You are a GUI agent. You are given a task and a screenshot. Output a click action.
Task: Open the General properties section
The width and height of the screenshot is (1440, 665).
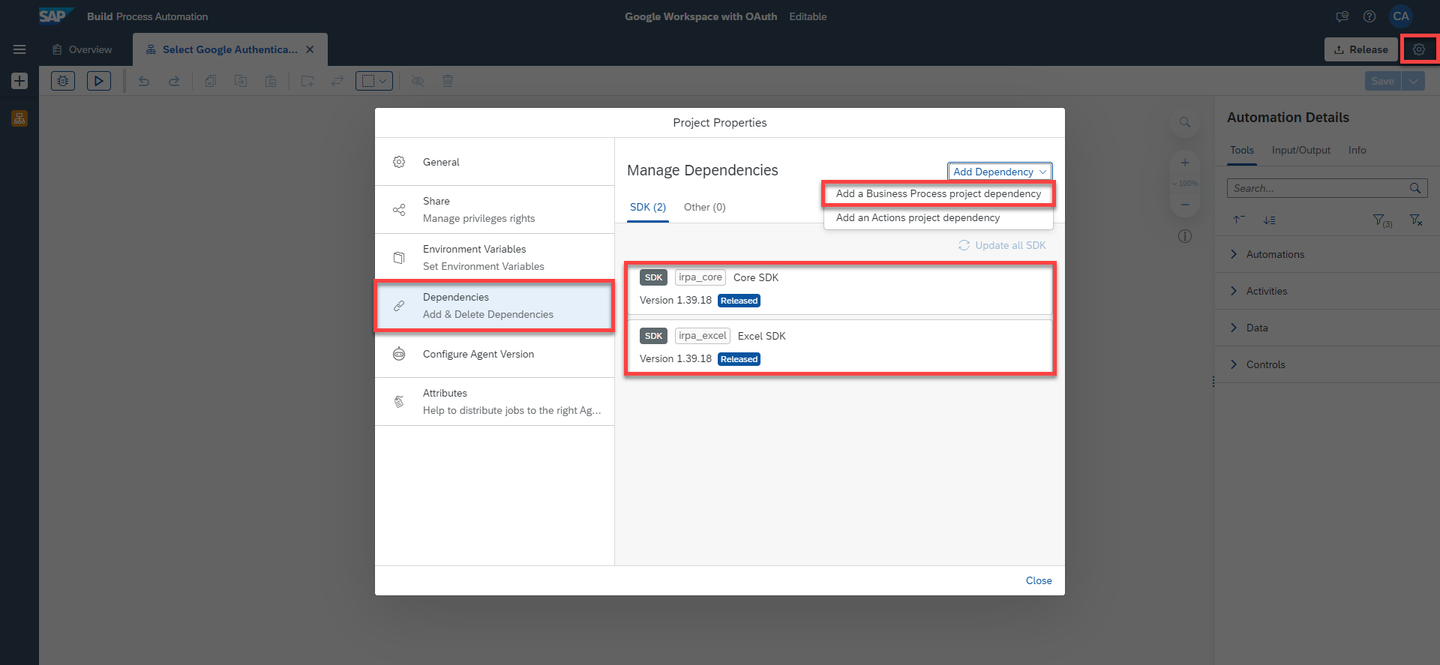point(495,162)
